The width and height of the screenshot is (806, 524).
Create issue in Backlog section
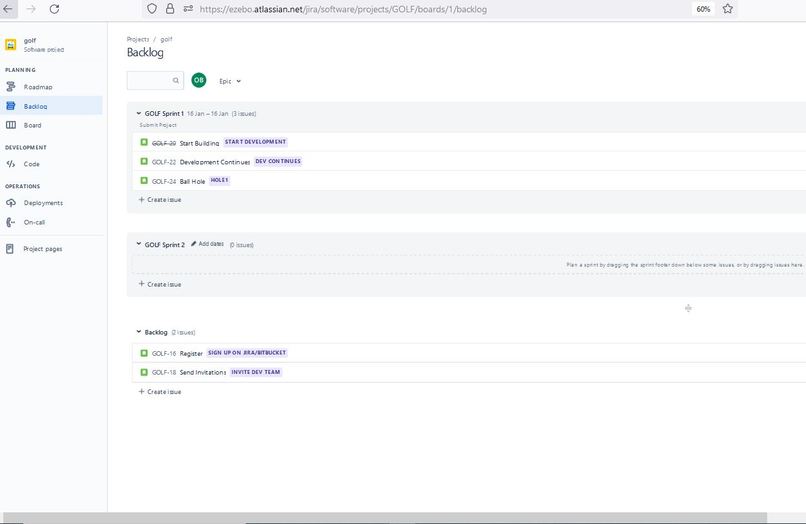[x=160, y=391]
